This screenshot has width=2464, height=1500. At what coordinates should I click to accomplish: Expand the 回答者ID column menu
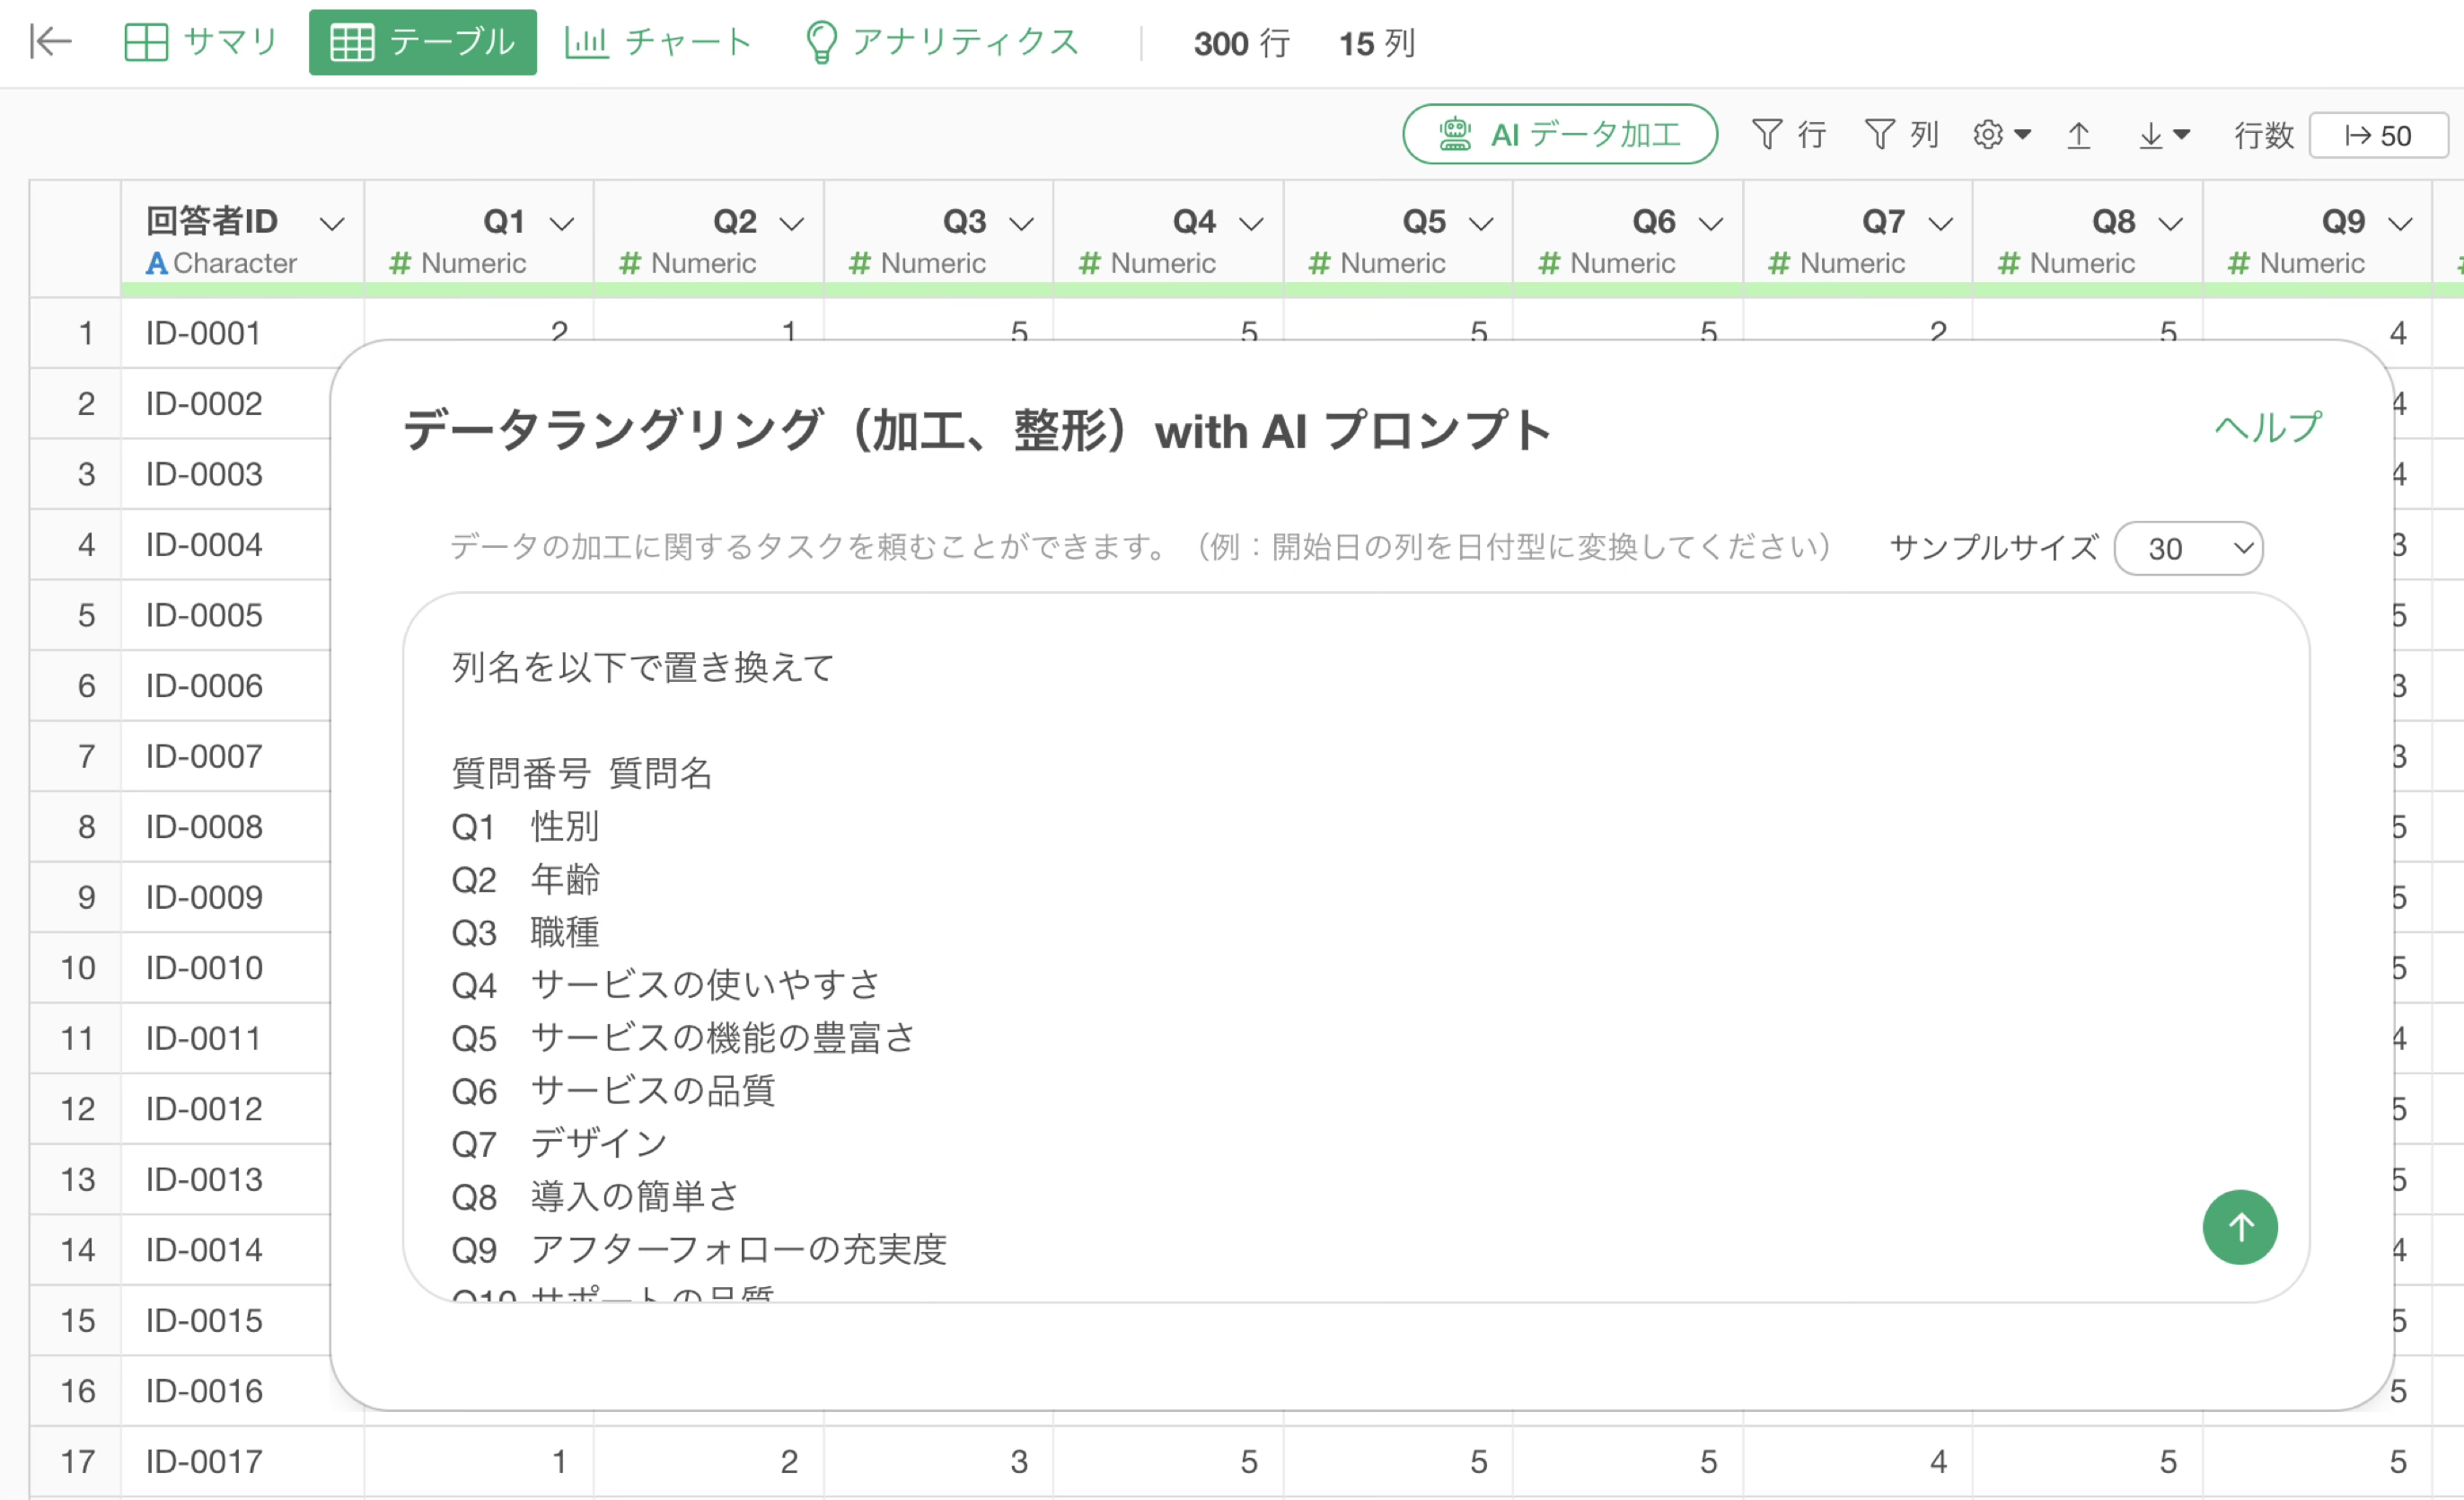[332, 223]
